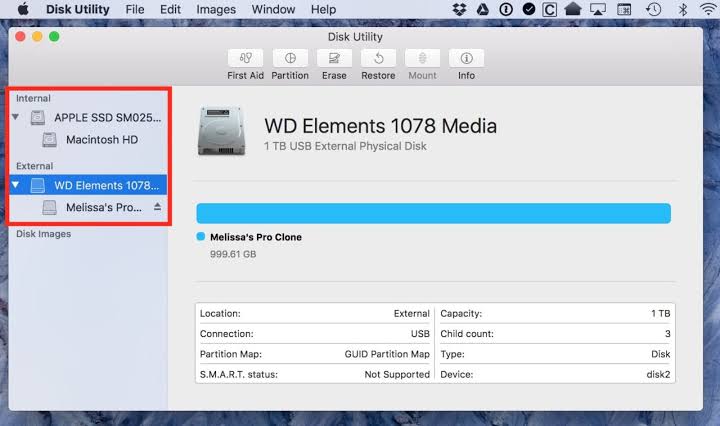Open the Google Drive menu bar icon
This screenshot has width=720, height=426.
click(x=483, y=9)
